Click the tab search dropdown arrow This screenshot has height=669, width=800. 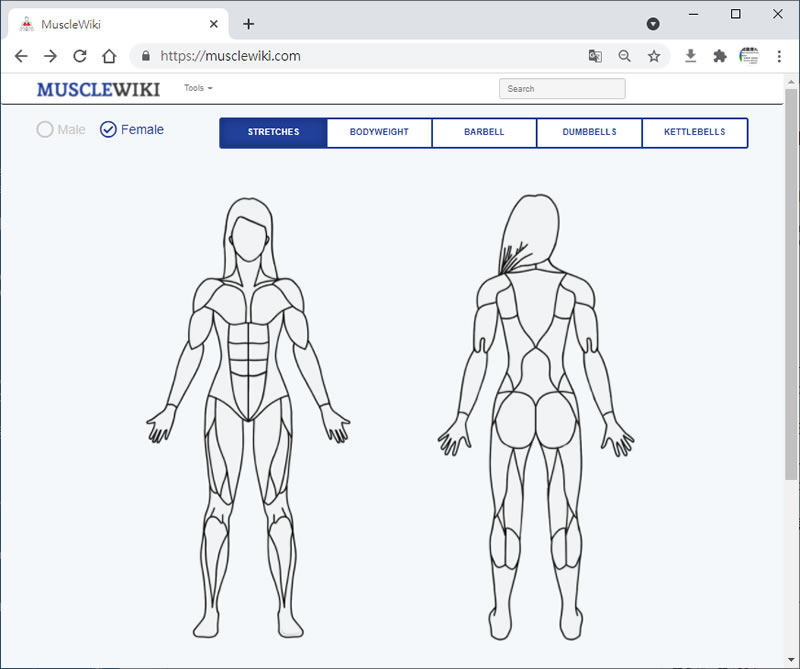[653, 24]
